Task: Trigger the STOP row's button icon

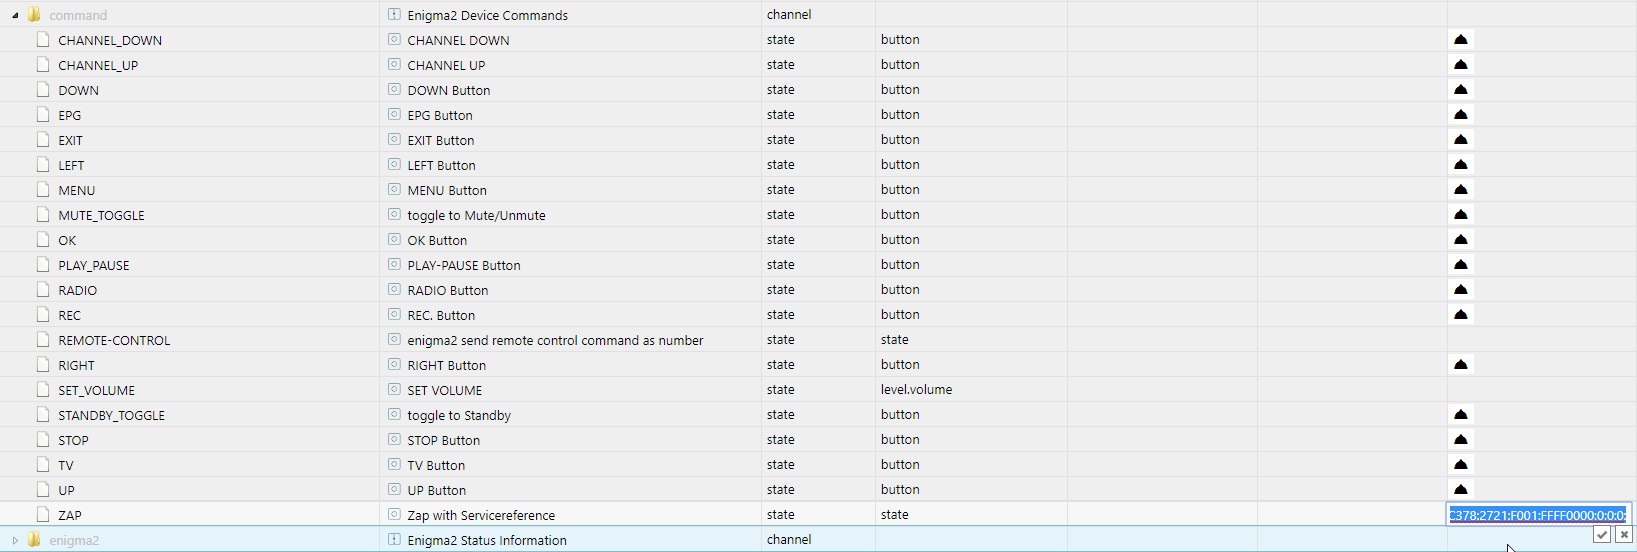Action: pos(1460,439)
